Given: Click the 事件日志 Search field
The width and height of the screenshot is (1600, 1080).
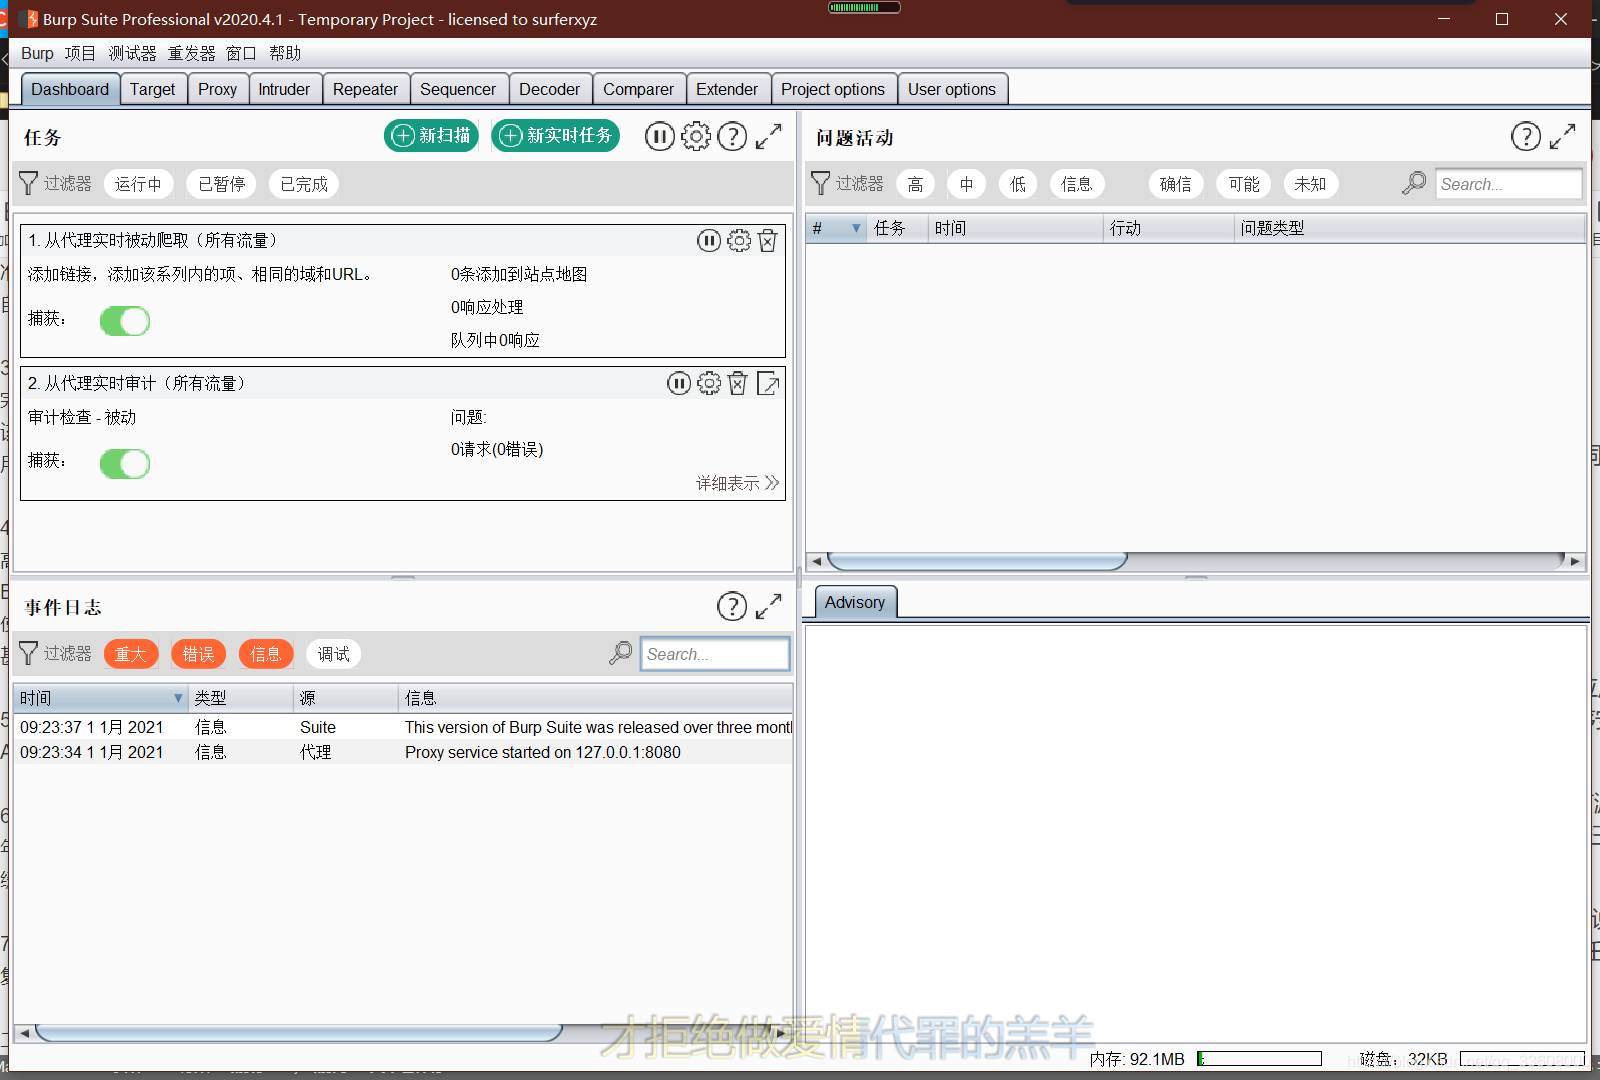Looking at the screenshot, I should [x=715, y=654].
